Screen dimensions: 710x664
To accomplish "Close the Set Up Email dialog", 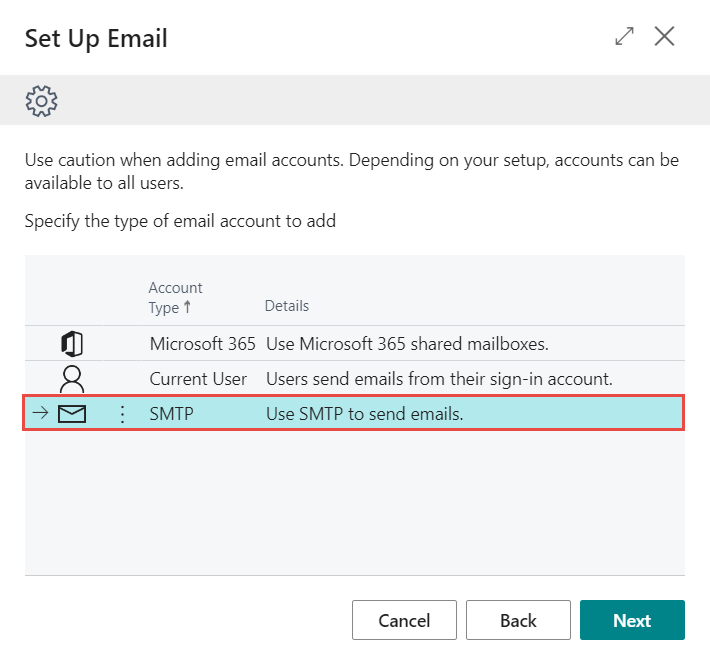I will pos(664,36).
